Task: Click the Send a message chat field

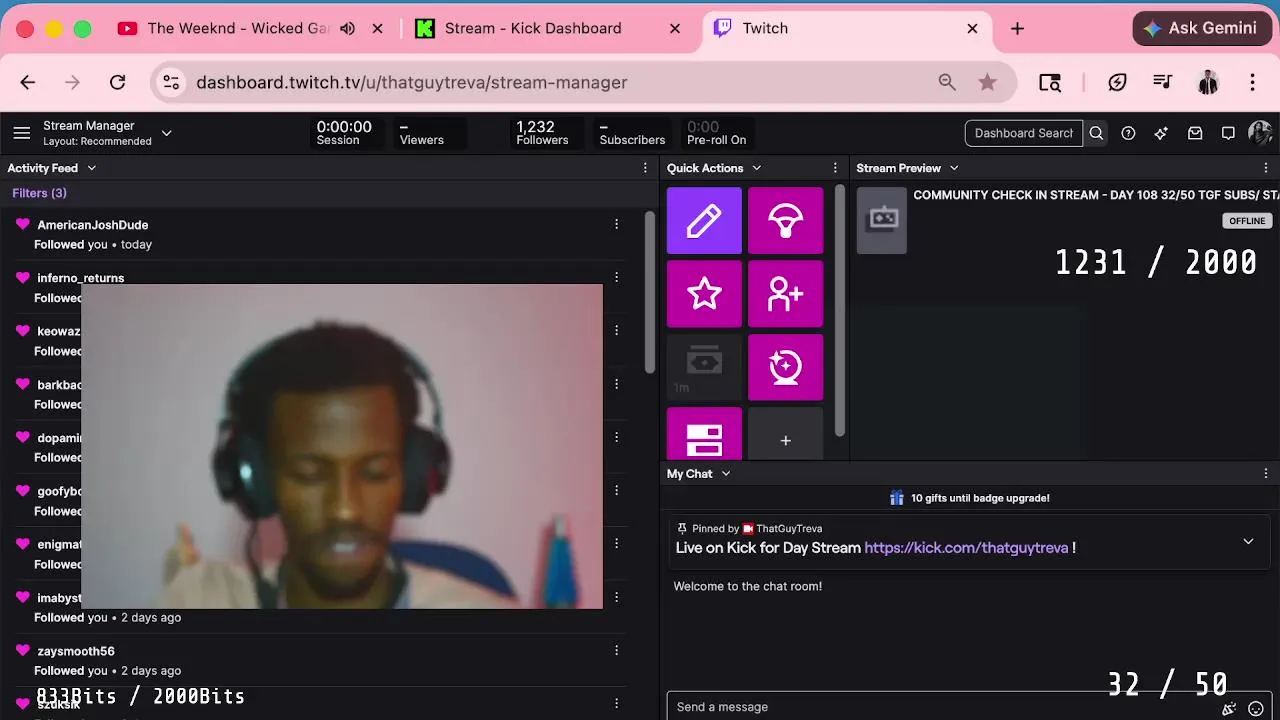Action: 940,707
